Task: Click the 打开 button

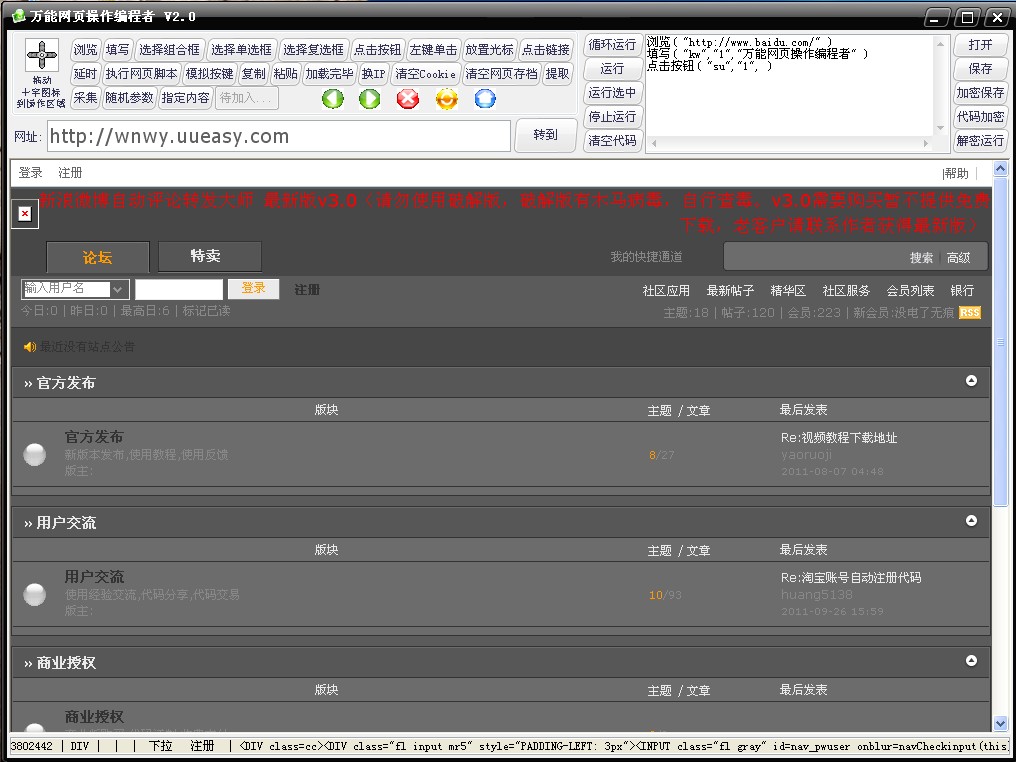Action: click(980, 45)
